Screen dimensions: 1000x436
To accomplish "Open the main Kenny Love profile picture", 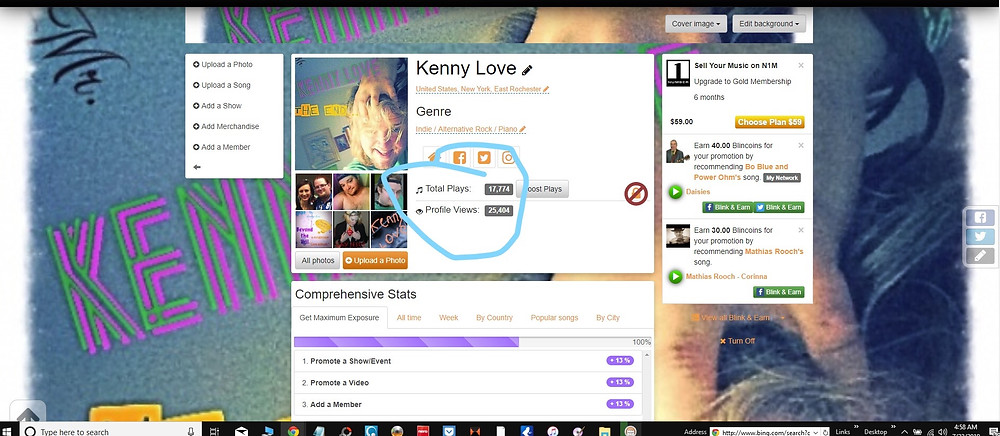I will point(351,114).
